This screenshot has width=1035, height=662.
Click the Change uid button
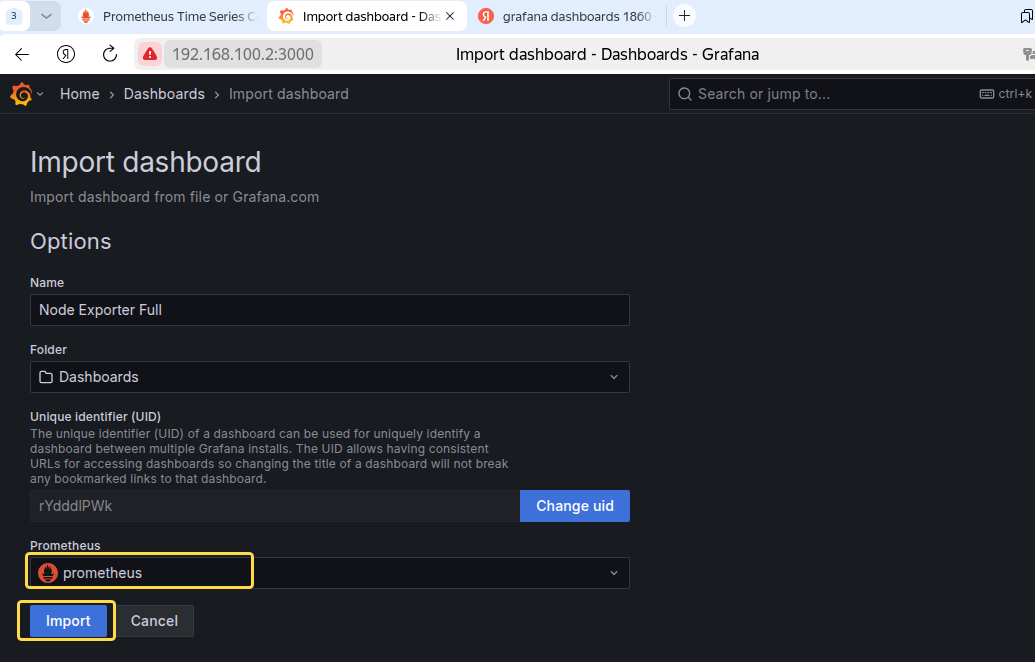point(575,506)
